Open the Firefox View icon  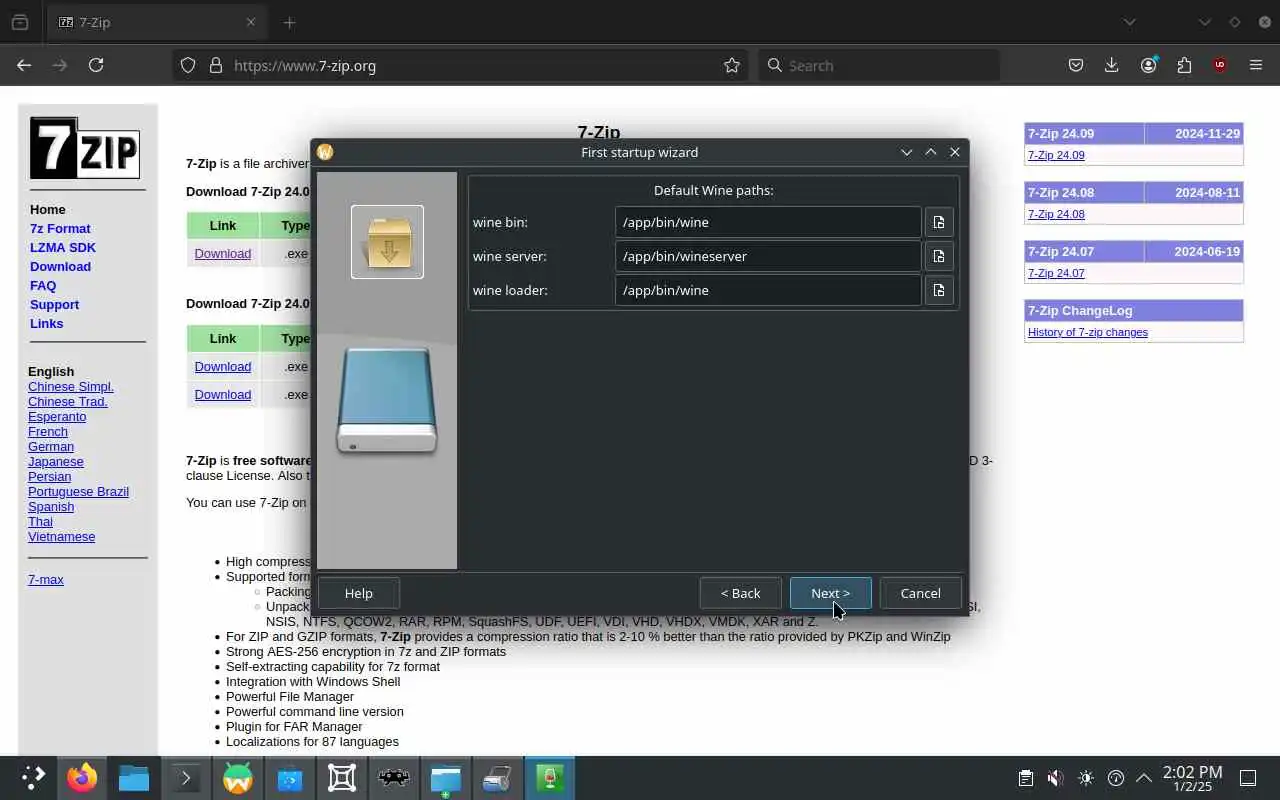tap(20, 22)
